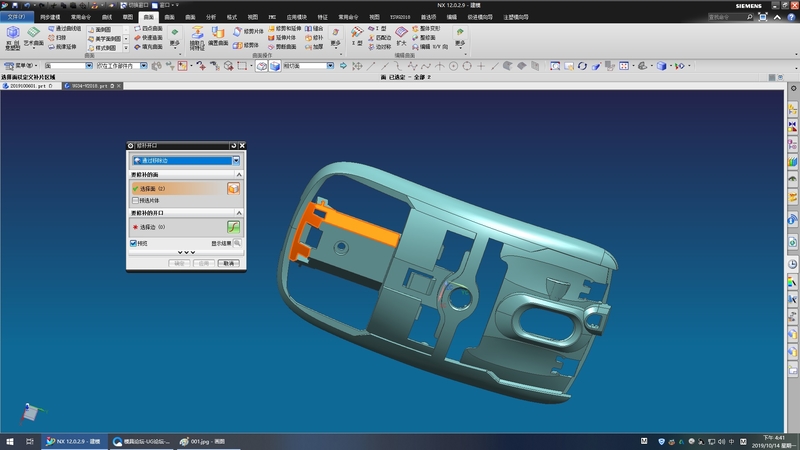The height and width of the screenshot is (450, 800).
Task: Click the select edge curve icon in dialog
Action: [x=233, y=227]
